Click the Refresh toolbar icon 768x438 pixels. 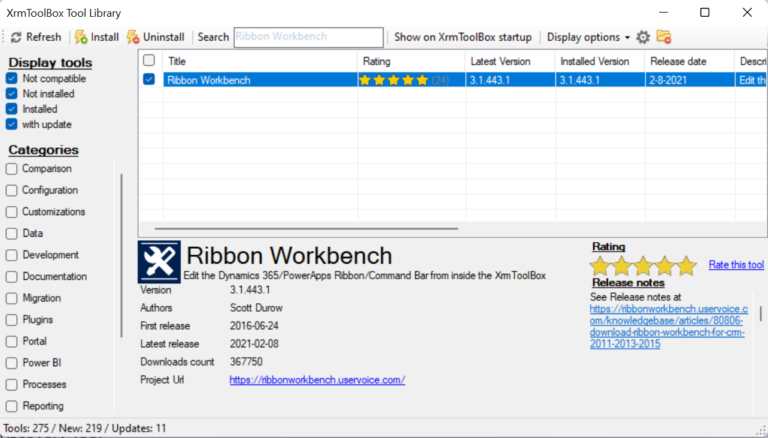(16, 37)
